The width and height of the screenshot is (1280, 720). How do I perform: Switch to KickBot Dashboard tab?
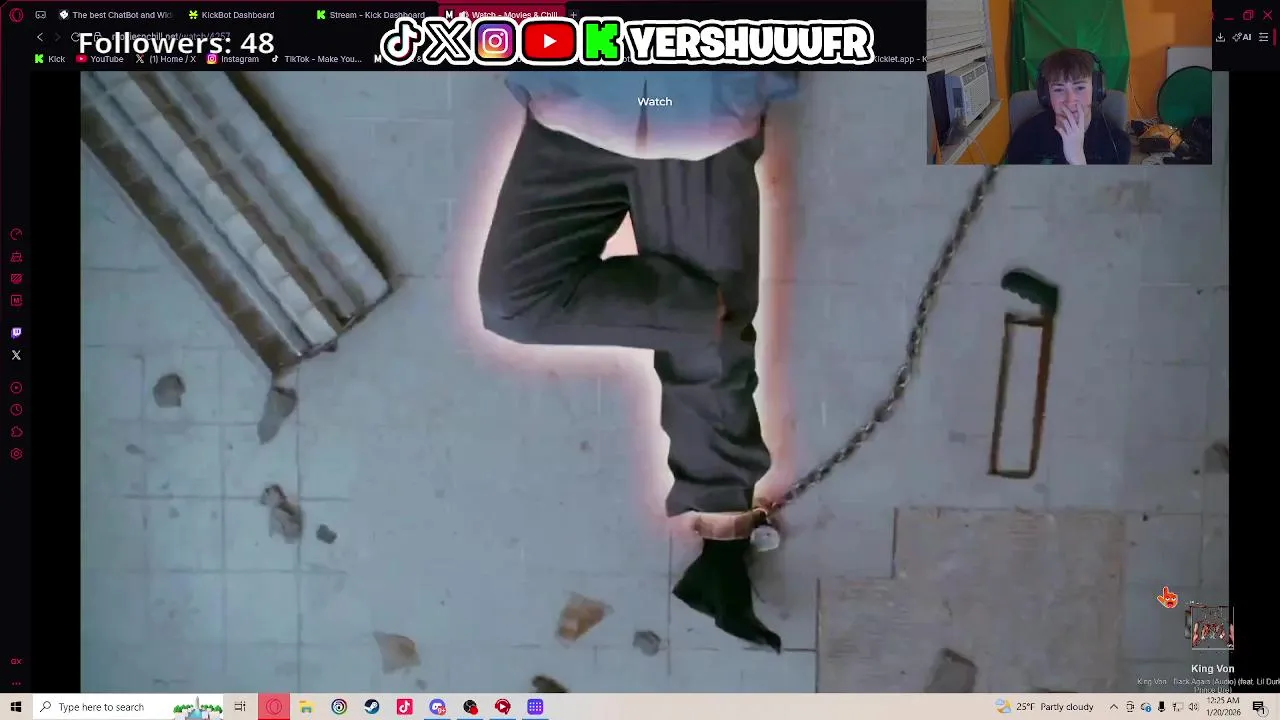[237, 15]
